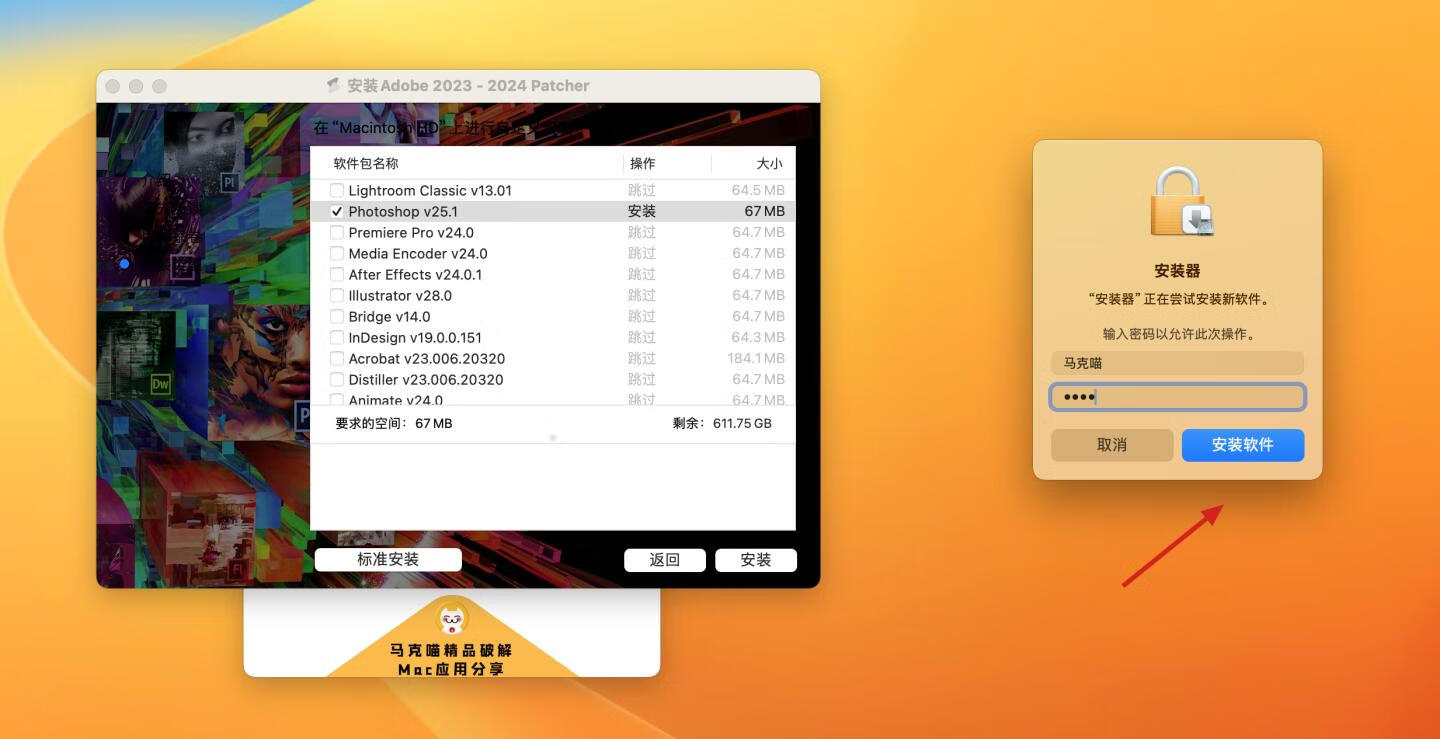Close the Patcher window with red button
This screenshot has height=739, width=1440.
point(113,86)
